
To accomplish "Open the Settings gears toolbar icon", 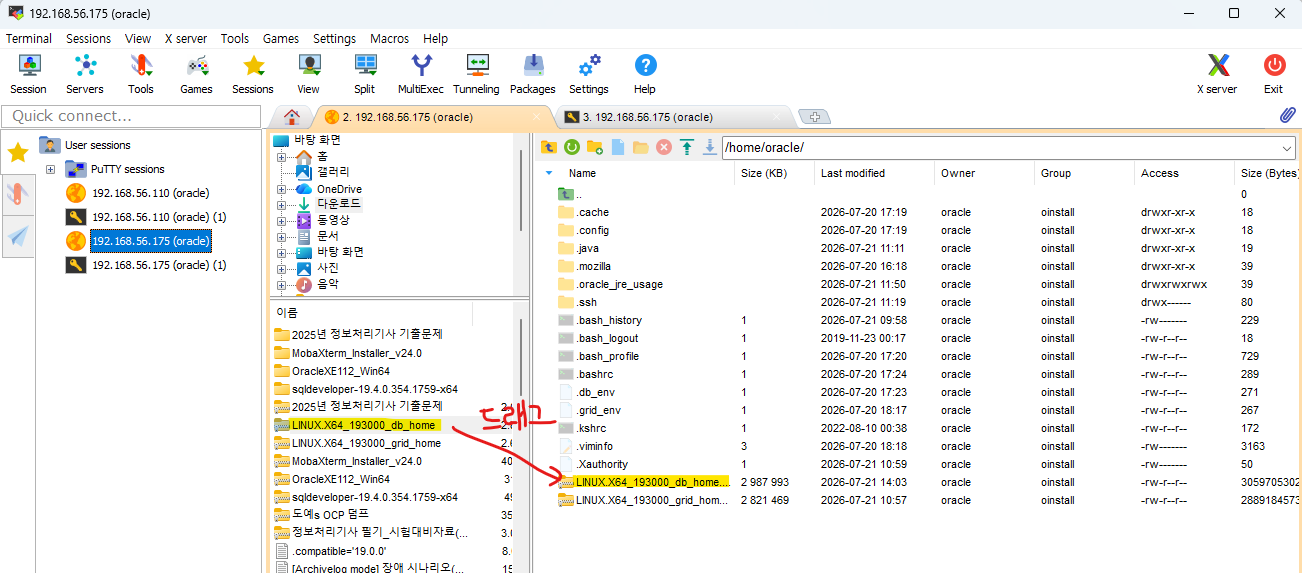I will coord(589,74).
